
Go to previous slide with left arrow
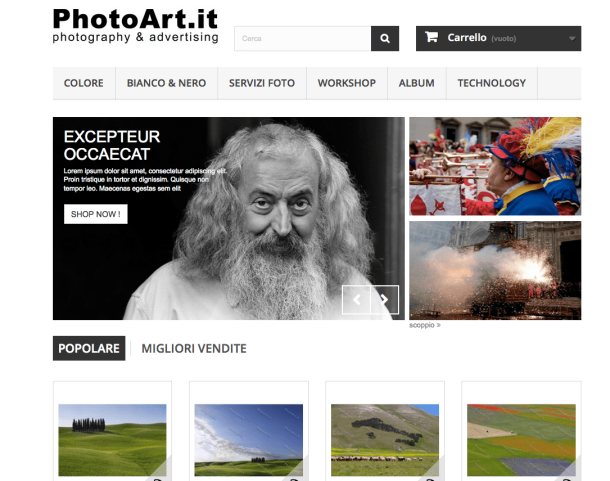pos(356,299)
